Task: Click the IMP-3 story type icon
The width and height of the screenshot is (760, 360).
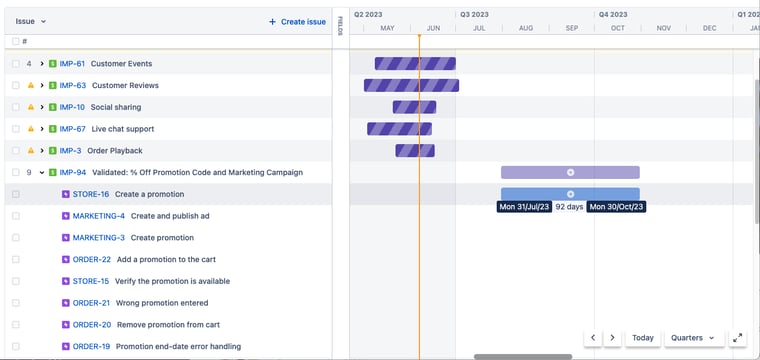Action: tap(53, 151)
